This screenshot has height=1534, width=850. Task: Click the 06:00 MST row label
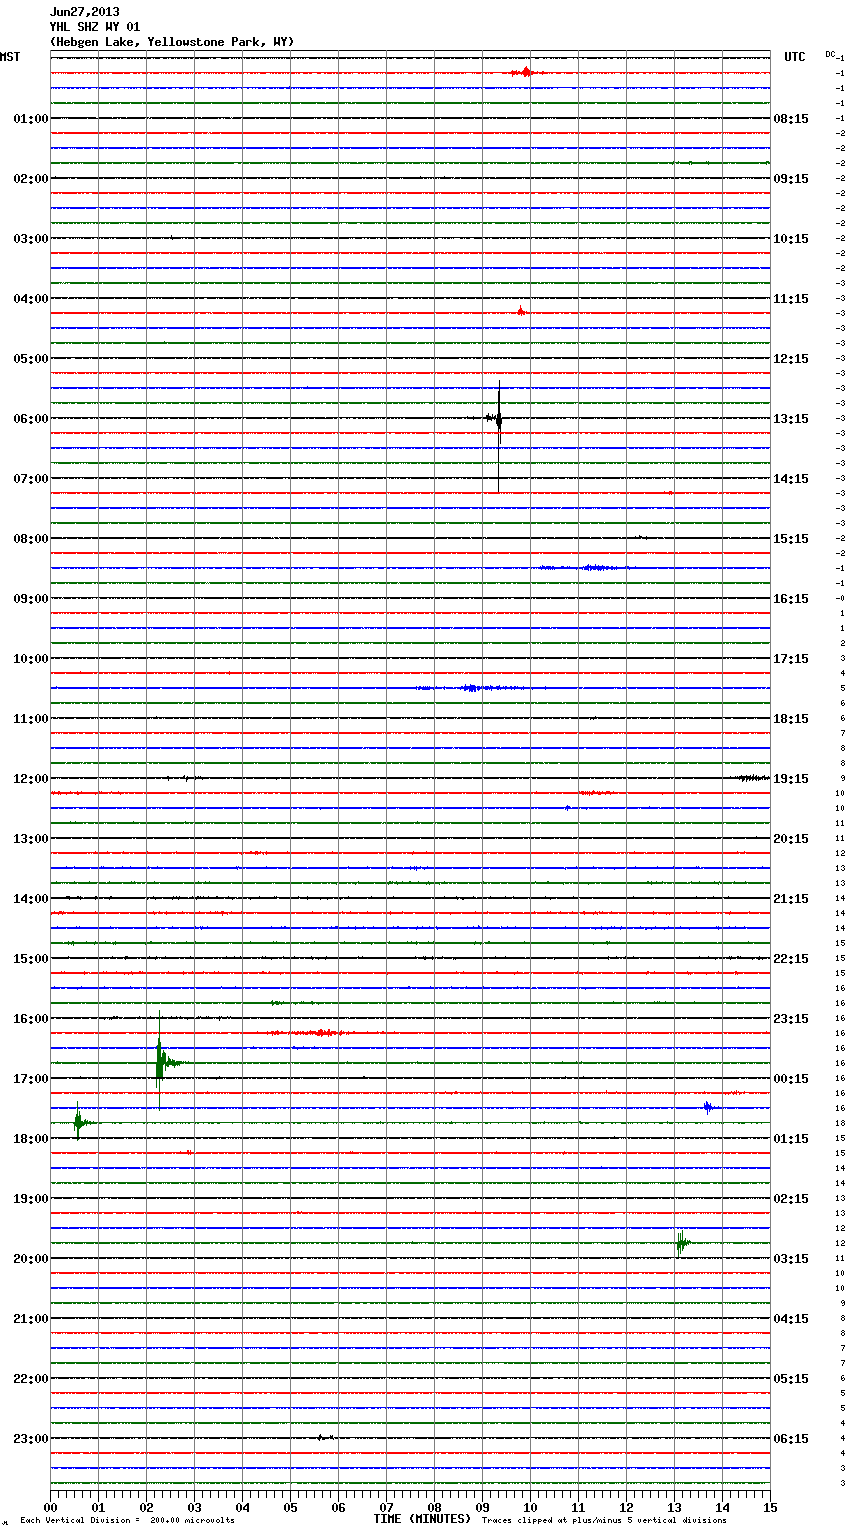pyautogui.click(x=31, y=419)
